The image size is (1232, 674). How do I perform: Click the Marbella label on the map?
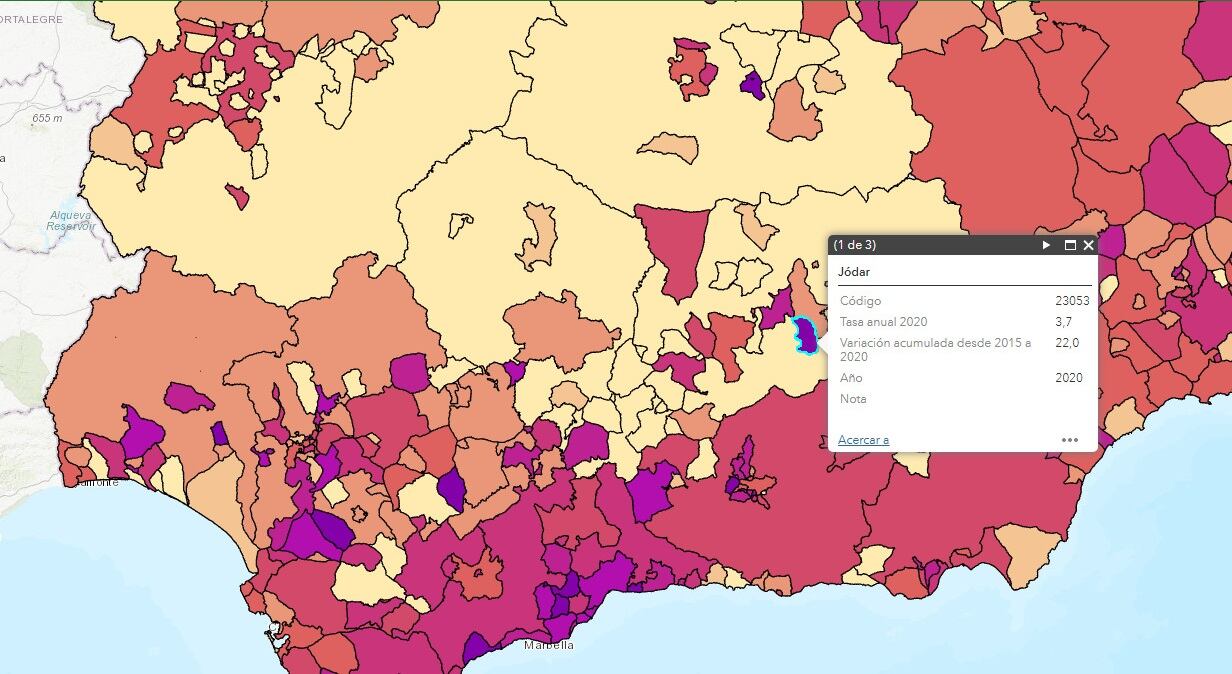(549, 646)
